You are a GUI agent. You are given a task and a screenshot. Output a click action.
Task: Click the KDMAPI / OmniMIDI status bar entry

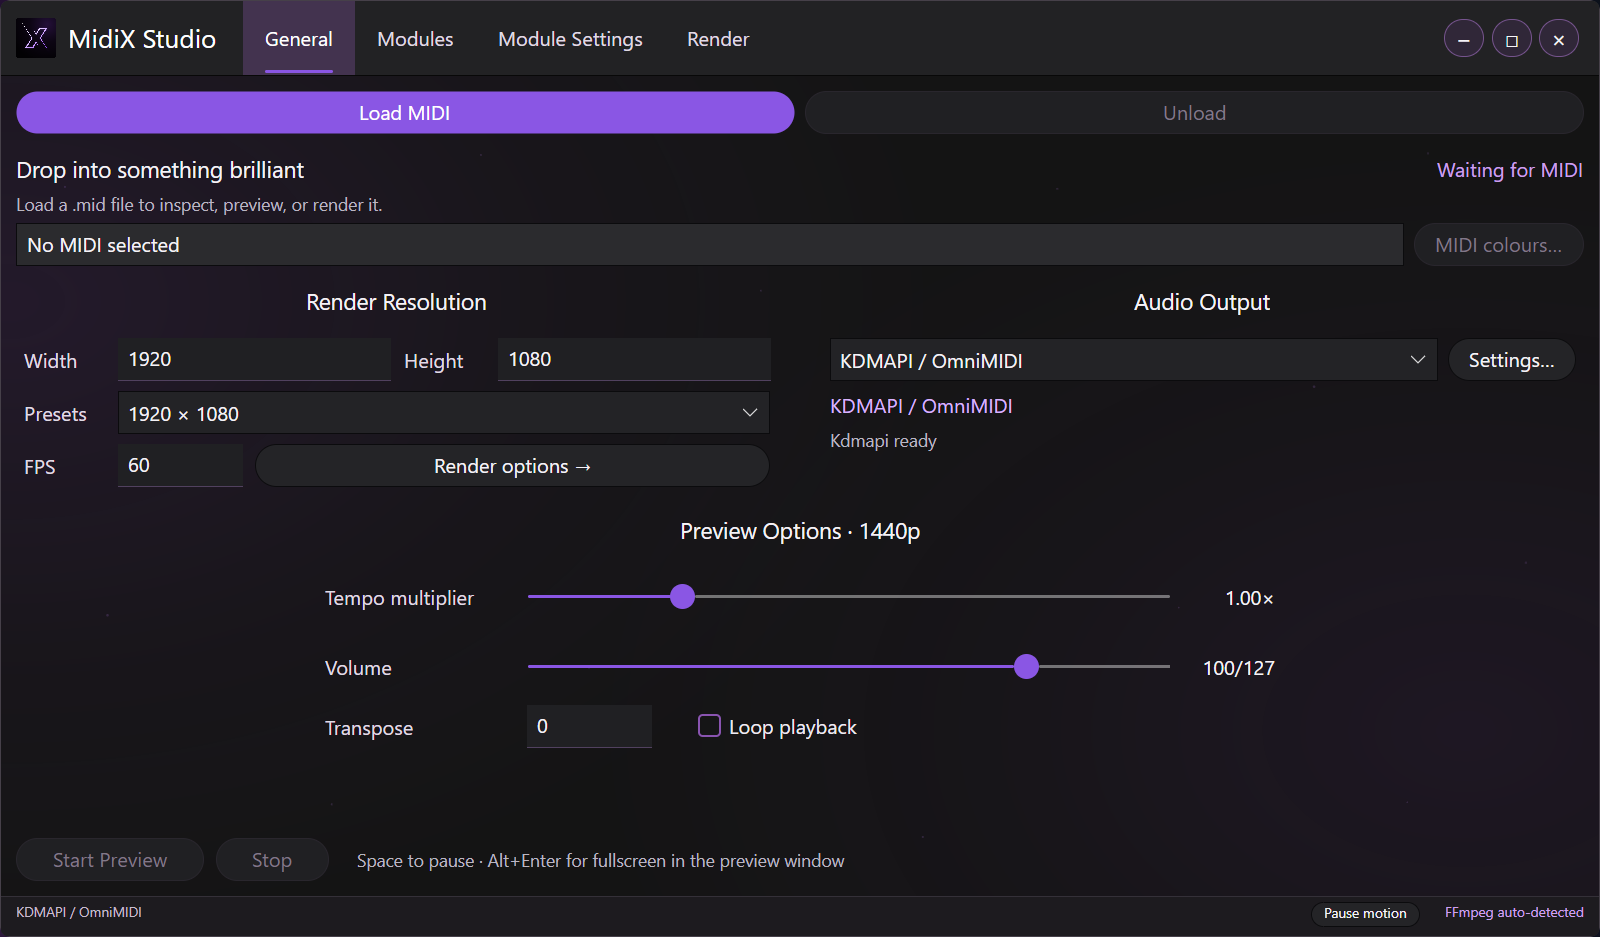pyautogui.click(x=79, y=912)
